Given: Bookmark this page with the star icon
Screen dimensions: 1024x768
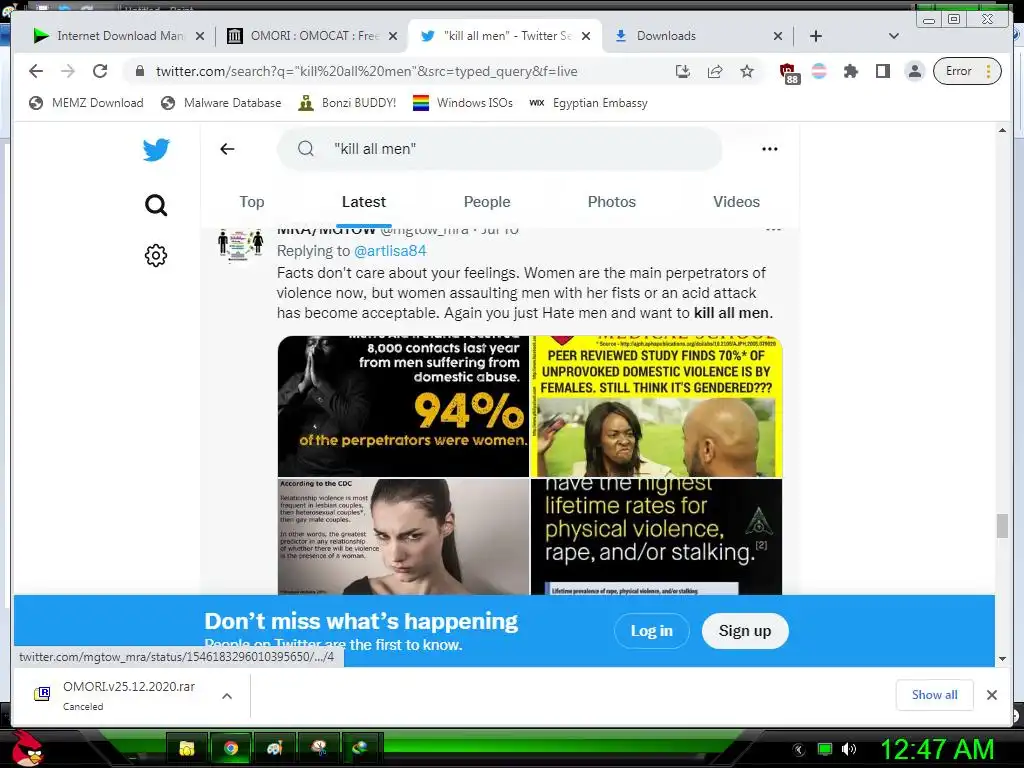Looking at the screenshot, I should pos(747,71).
